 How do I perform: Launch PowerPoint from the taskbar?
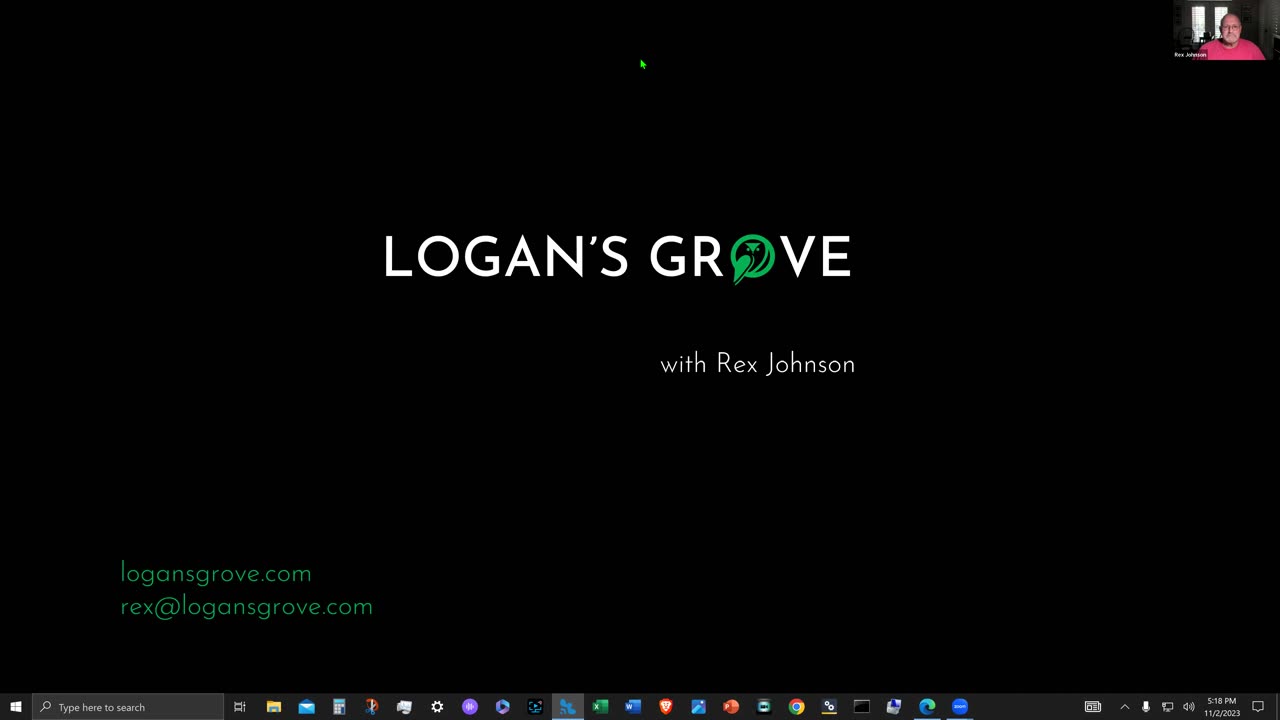pos(731,707)
